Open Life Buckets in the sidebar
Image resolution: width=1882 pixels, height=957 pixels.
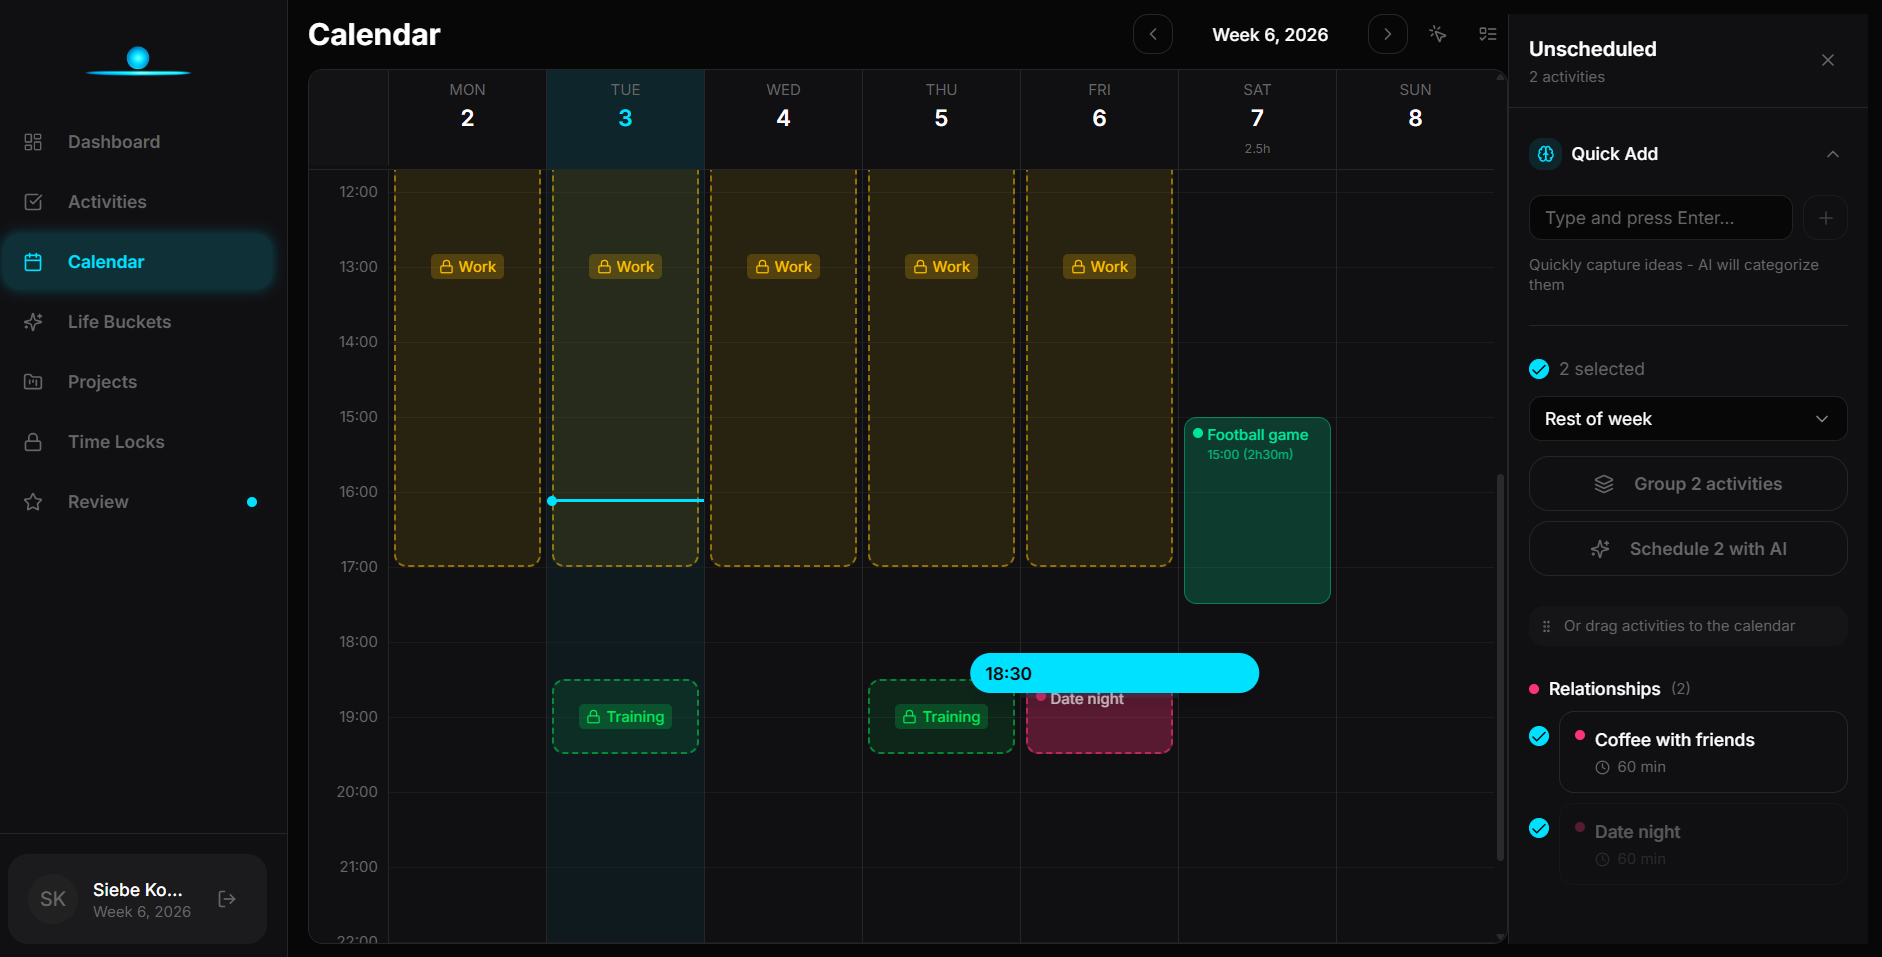point(119,321)
